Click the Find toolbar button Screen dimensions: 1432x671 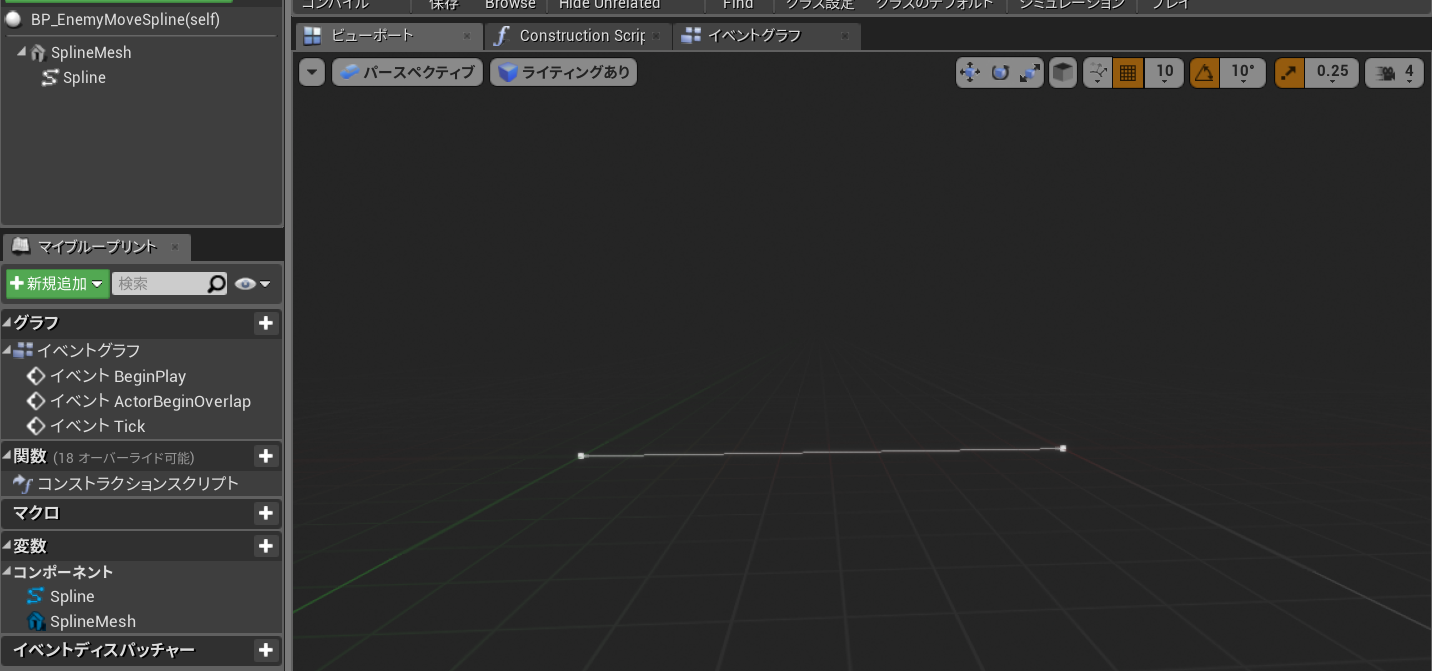738,5
